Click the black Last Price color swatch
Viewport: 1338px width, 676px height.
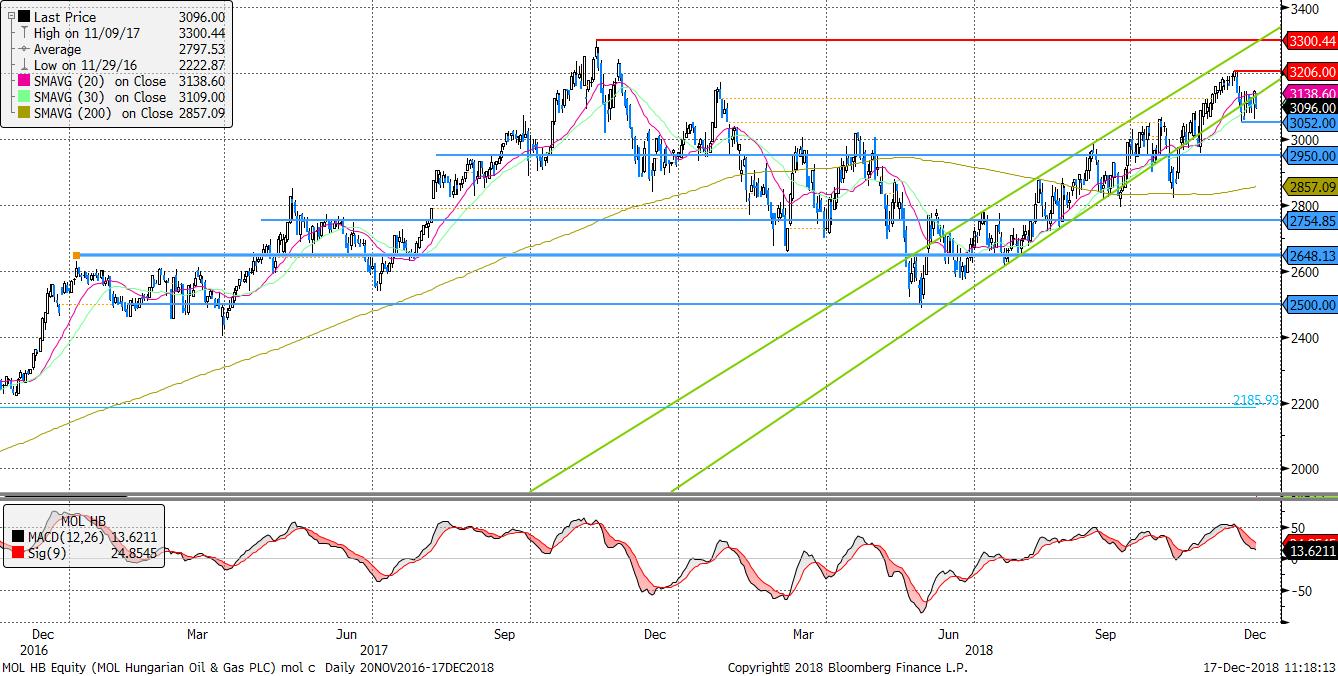(23, 17)
